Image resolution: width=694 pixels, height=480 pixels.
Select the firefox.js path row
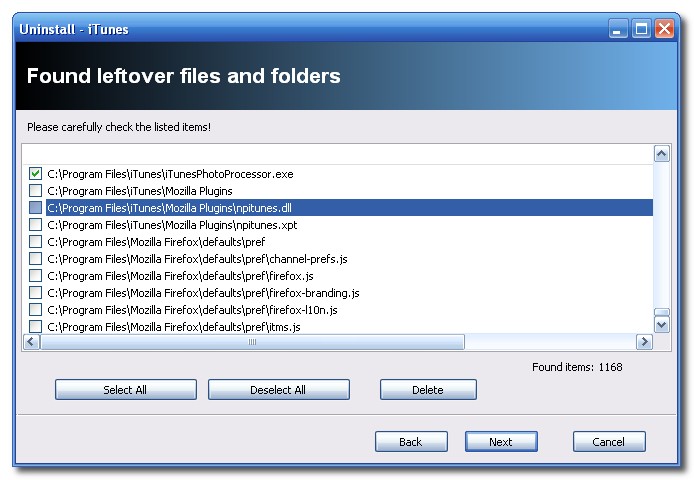(181, 276)
